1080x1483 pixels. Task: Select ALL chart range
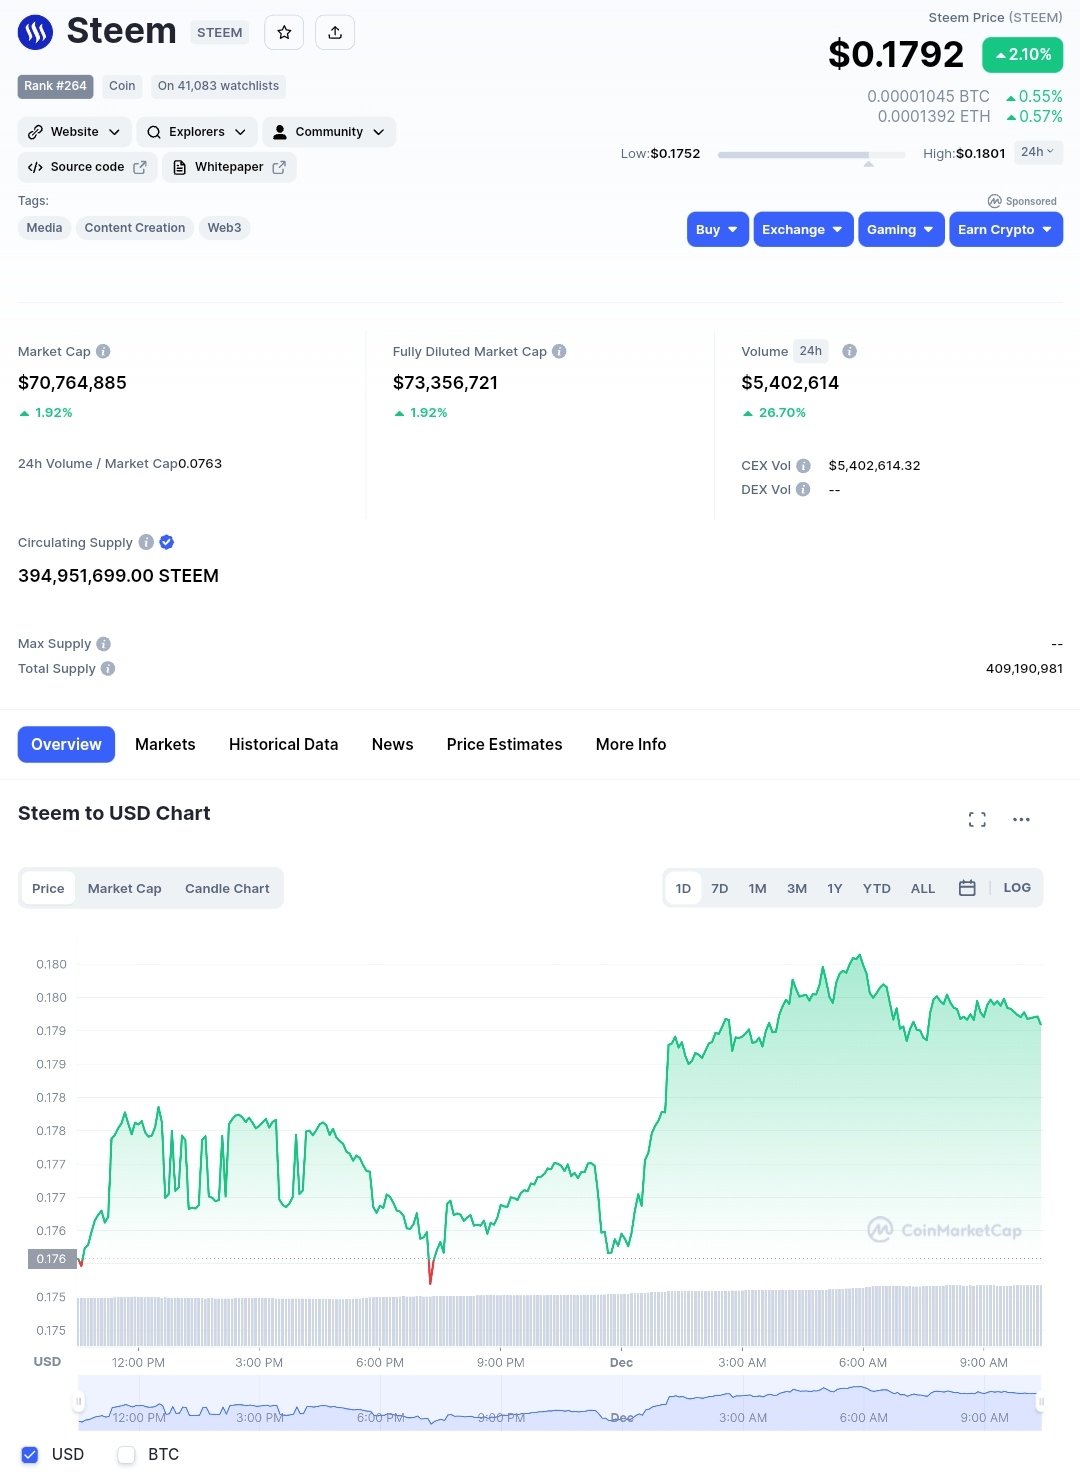click(x=923, y=888)
